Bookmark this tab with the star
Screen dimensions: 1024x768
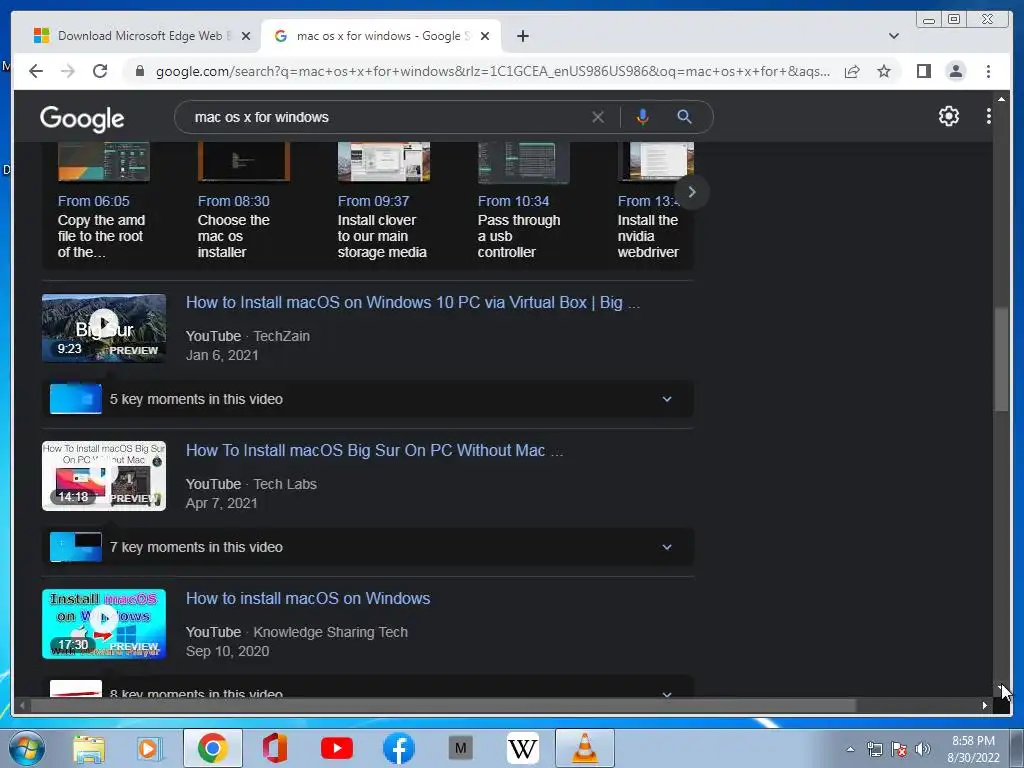884,71
